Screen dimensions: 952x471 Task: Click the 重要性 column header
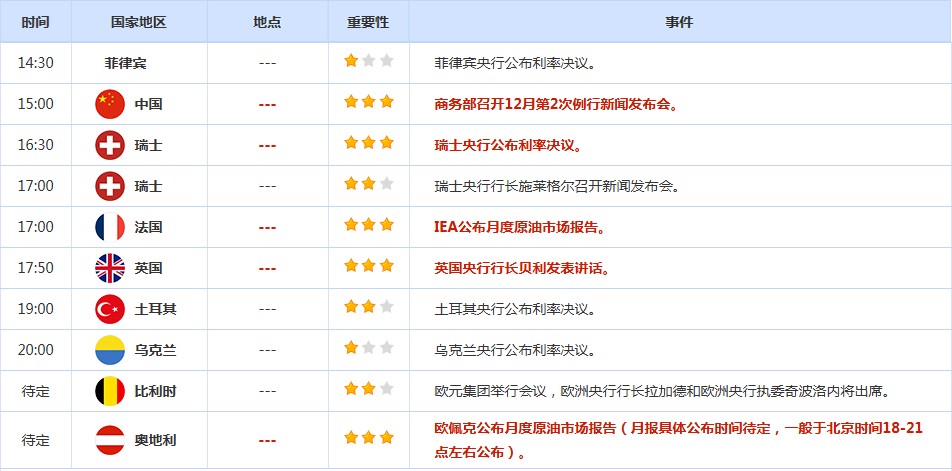[x=368, y=22]
